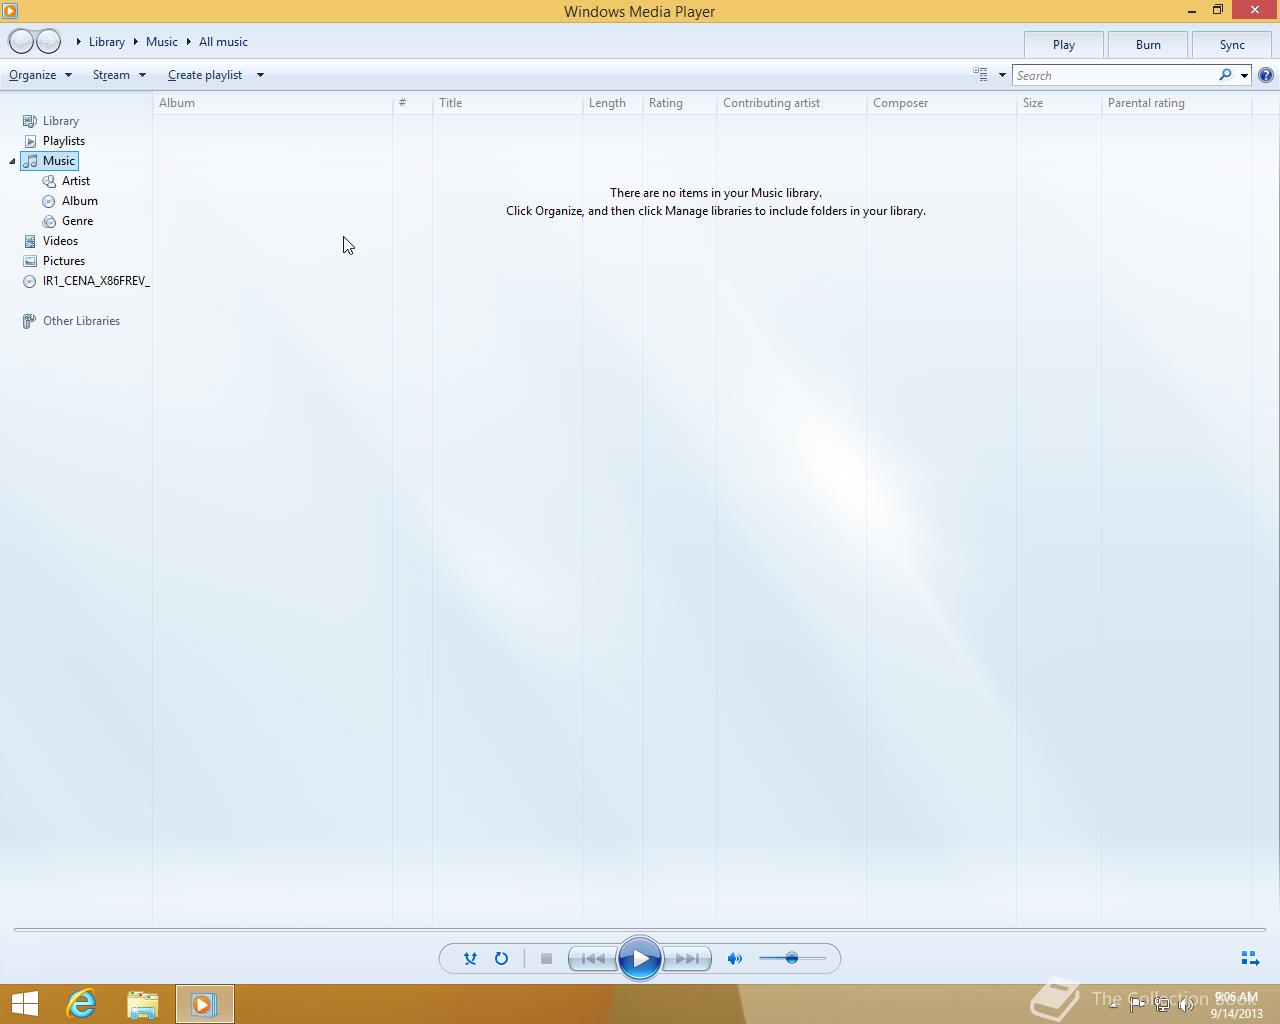Sort by Composer column header
1280x1024 pixels.
click(941, 103)
